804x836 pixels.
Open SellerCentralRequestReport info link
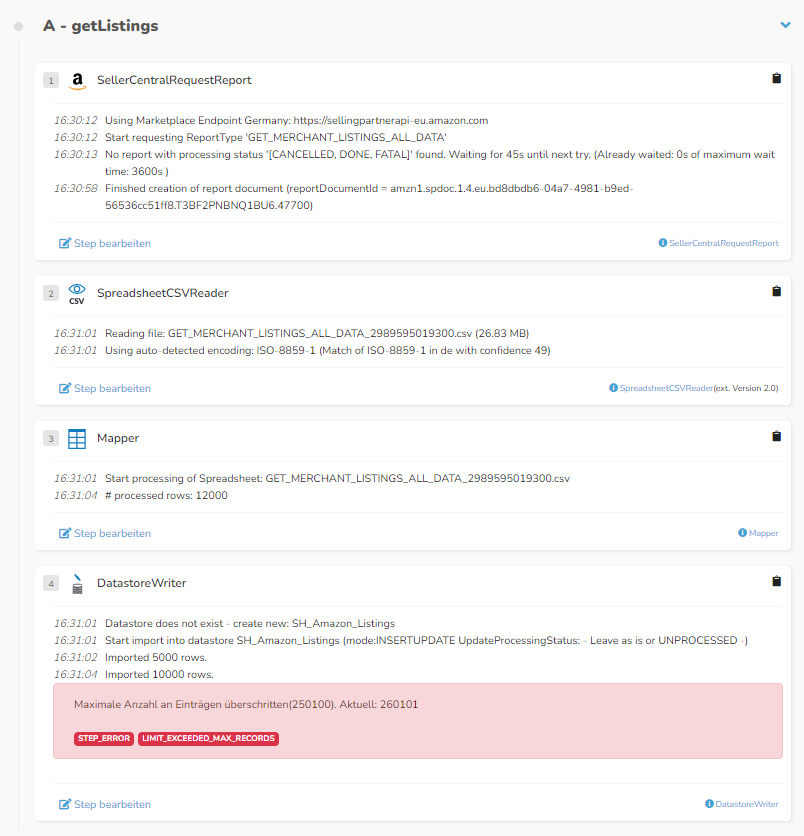[x=719, y=243]
